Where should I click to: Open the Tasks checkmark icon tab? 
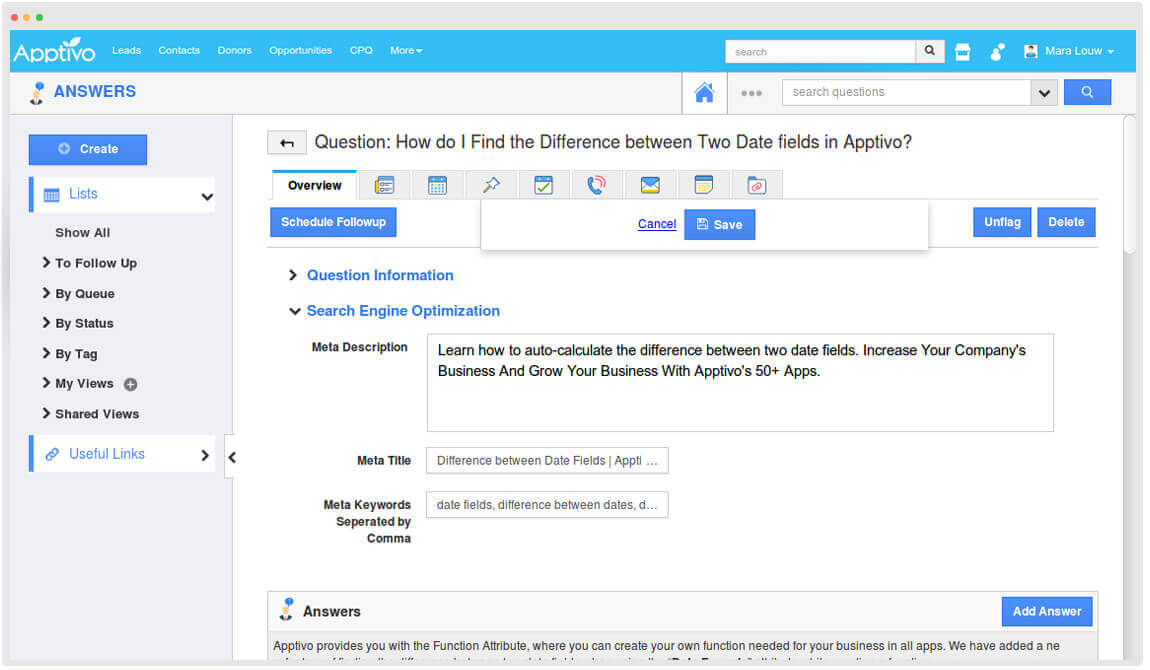(543, 185)
